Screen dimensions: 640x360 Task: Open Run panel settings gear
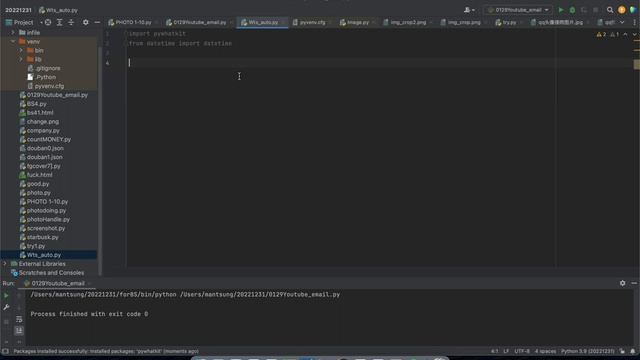coord(622,283)
